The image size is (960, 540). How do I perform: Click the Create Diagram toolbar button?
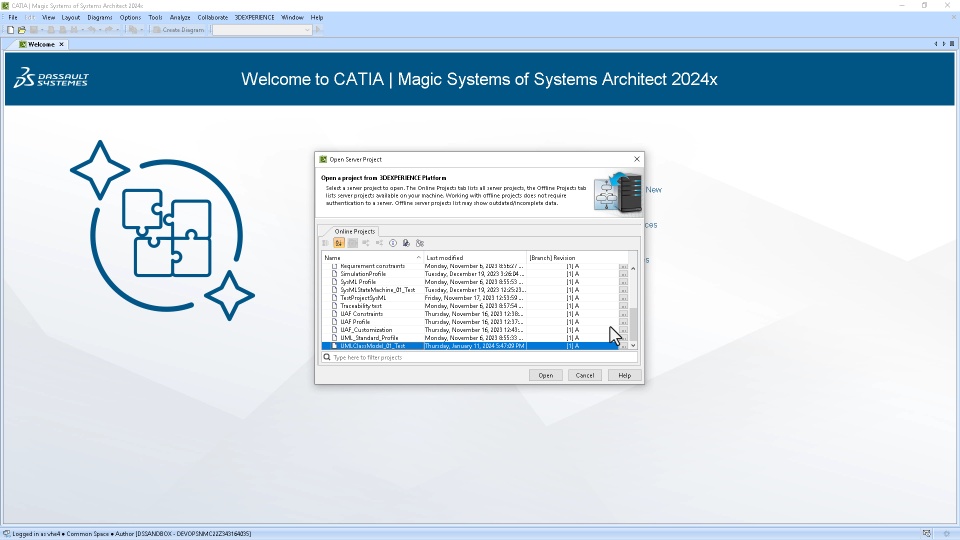(178, 30)
